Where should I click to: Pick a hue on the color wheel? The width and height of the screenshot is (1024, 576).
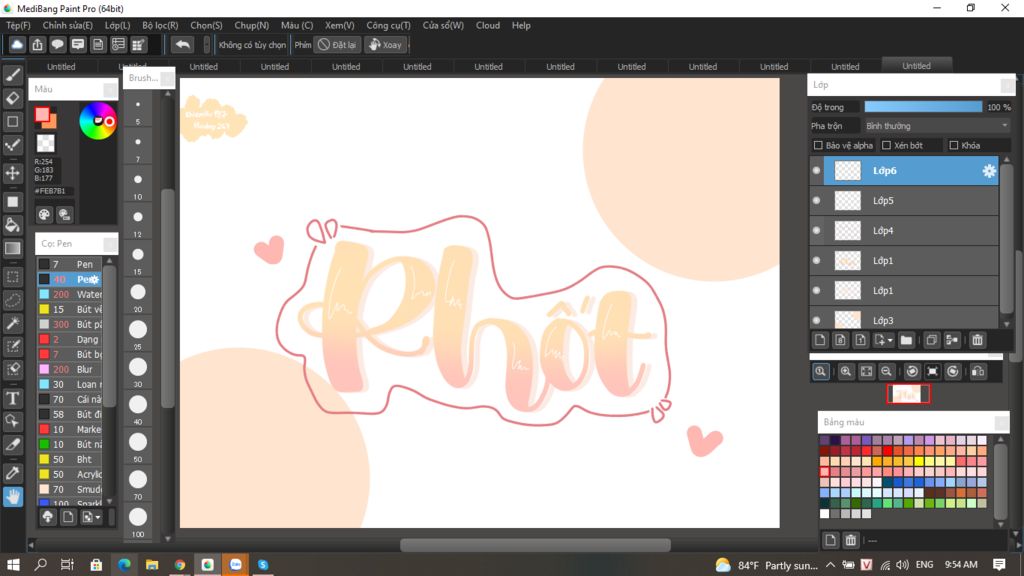click(x=98, y=121)
